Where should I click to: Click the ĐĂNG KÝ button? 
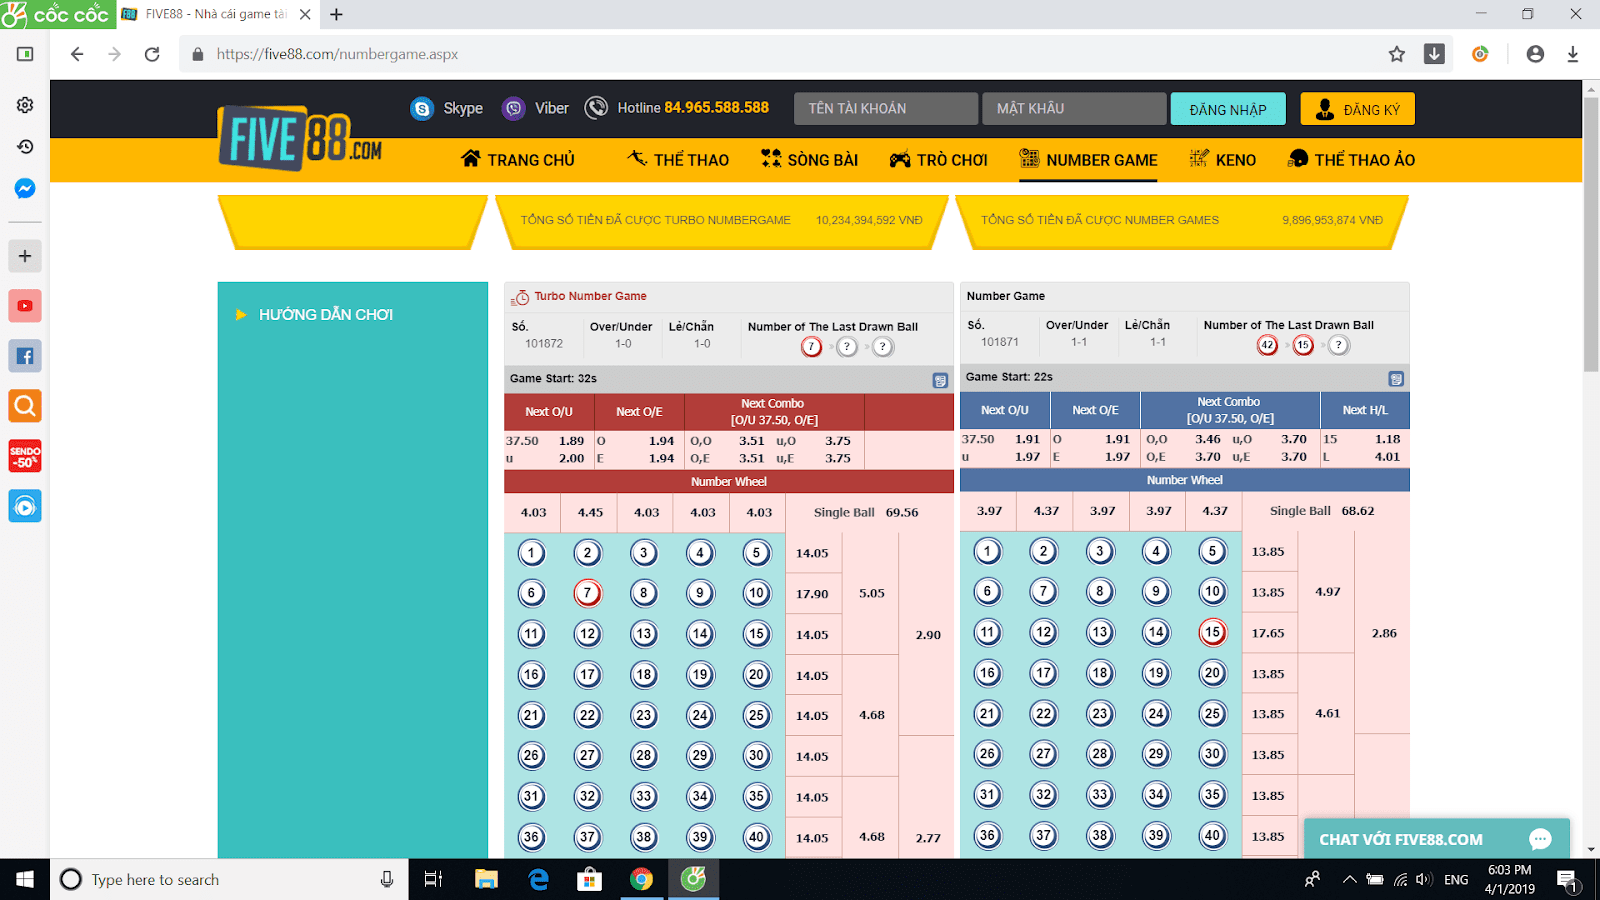pos(1357,109)
